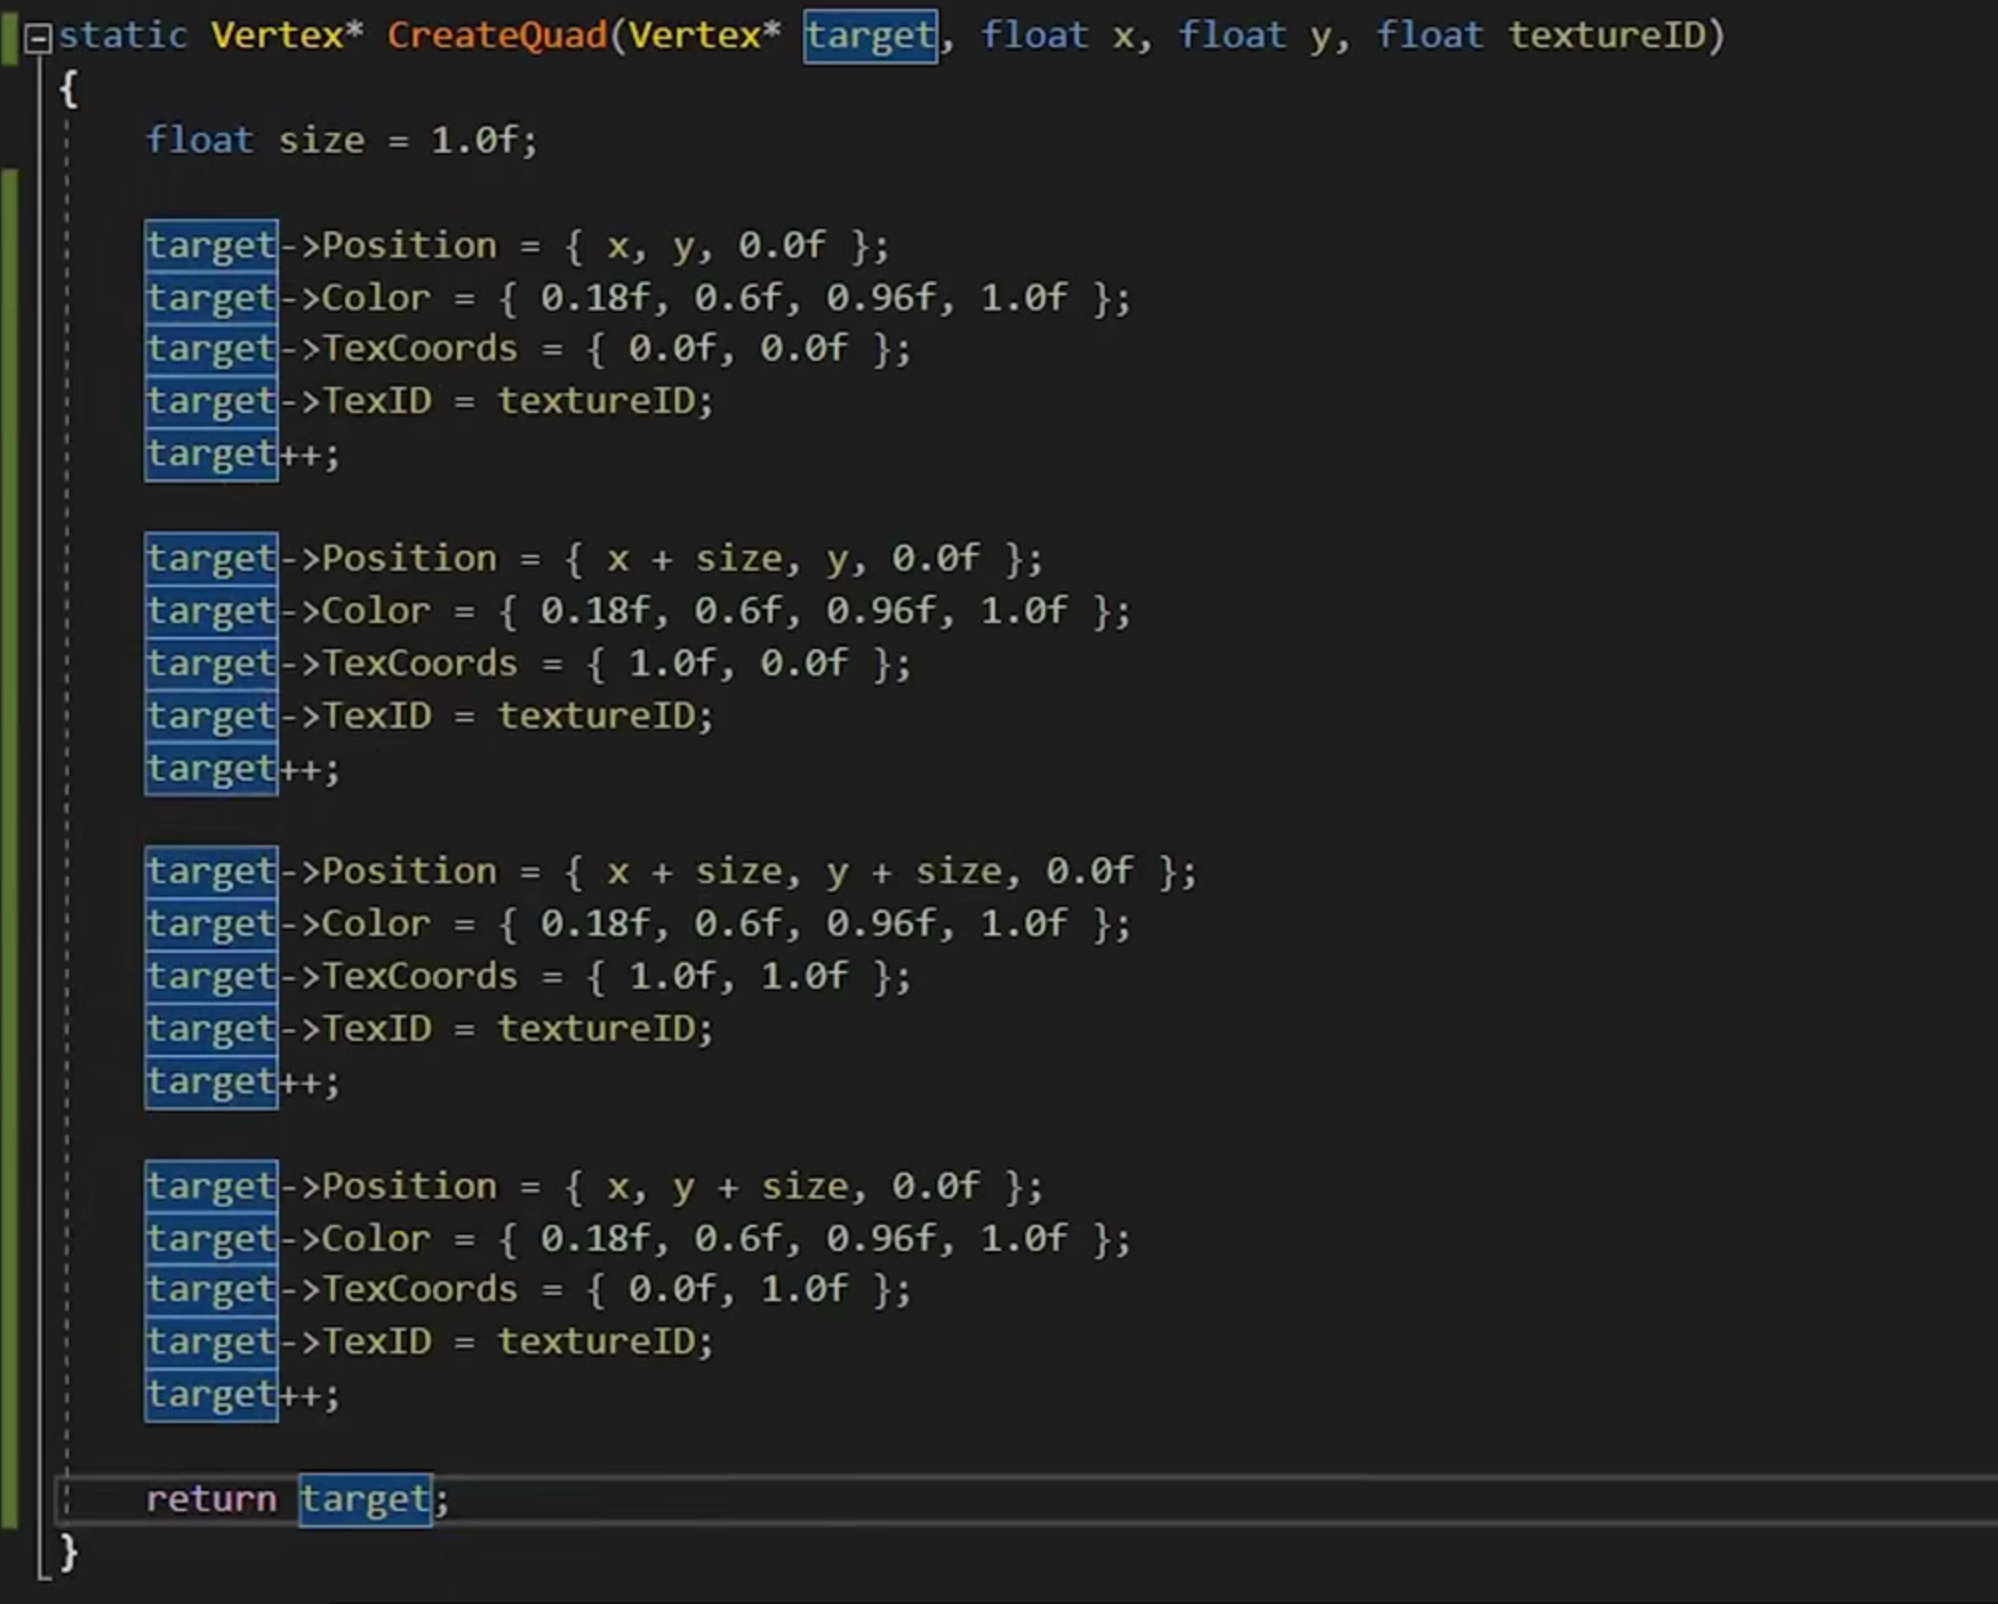Click the textureID parameter in function signature
Image resolution: width=1998 pixels, height=1604 pixels.
point(1605,36)
